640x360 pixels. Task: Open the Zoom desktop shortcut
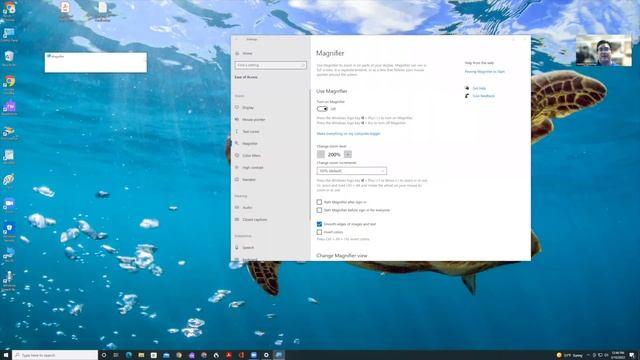coord(9,205)
